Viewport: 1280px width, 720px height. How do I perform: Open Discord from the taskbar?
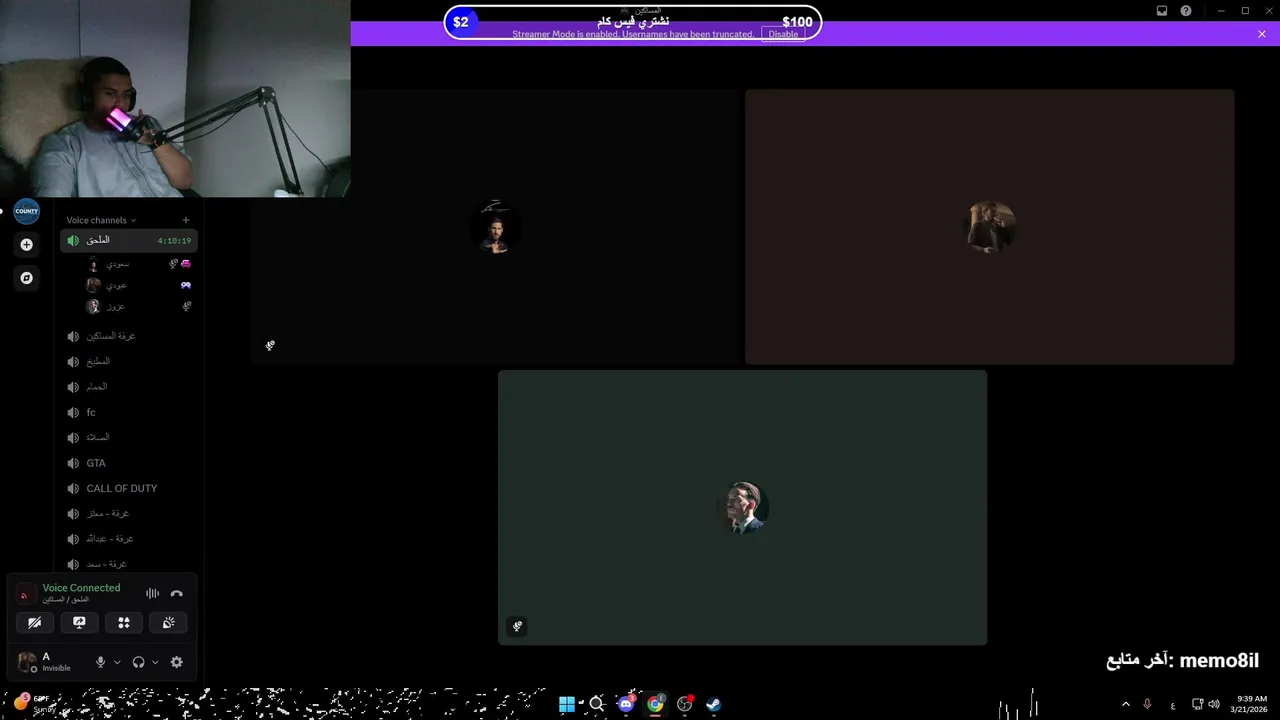(626, 704)
